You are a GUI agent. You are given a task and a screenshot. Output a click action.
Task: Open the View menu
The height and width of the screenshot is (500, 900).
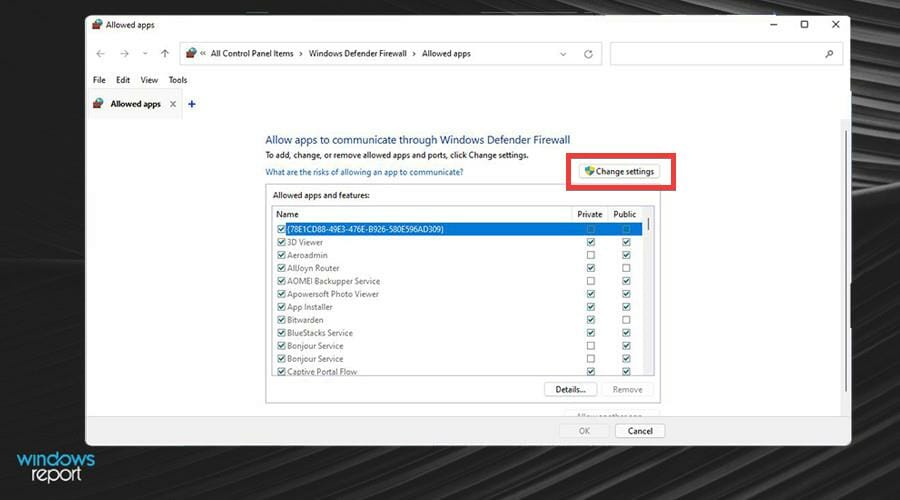[149, 80]
